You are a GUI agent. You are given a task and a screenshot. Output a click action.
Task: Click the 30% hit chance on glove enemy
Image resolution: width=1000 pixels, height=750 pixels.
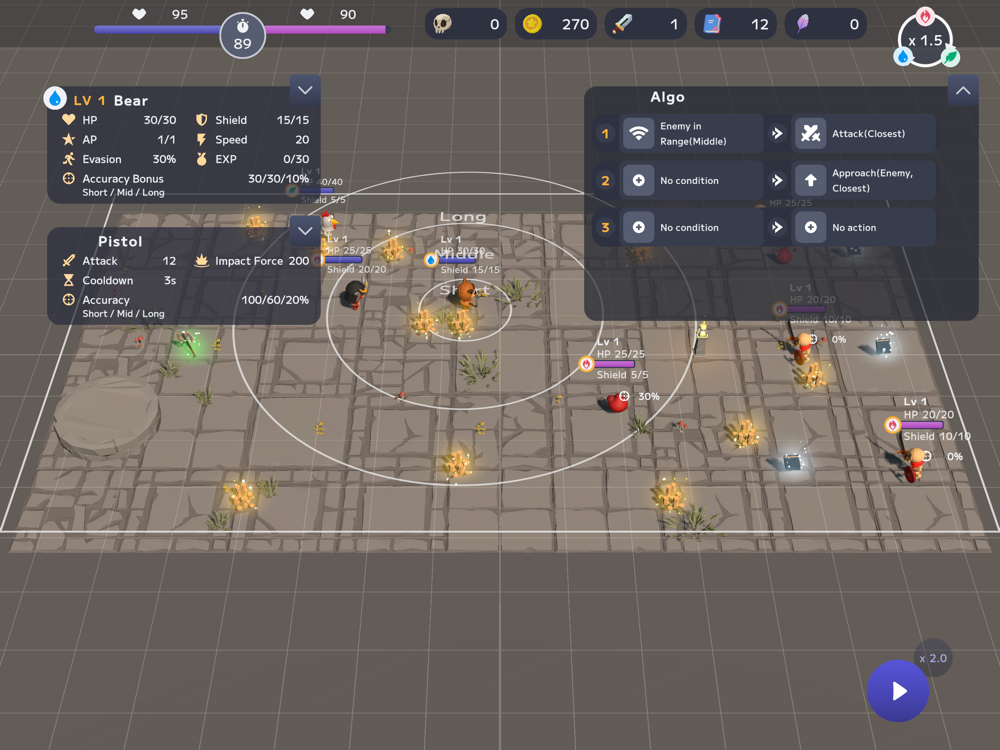(649, 396)
